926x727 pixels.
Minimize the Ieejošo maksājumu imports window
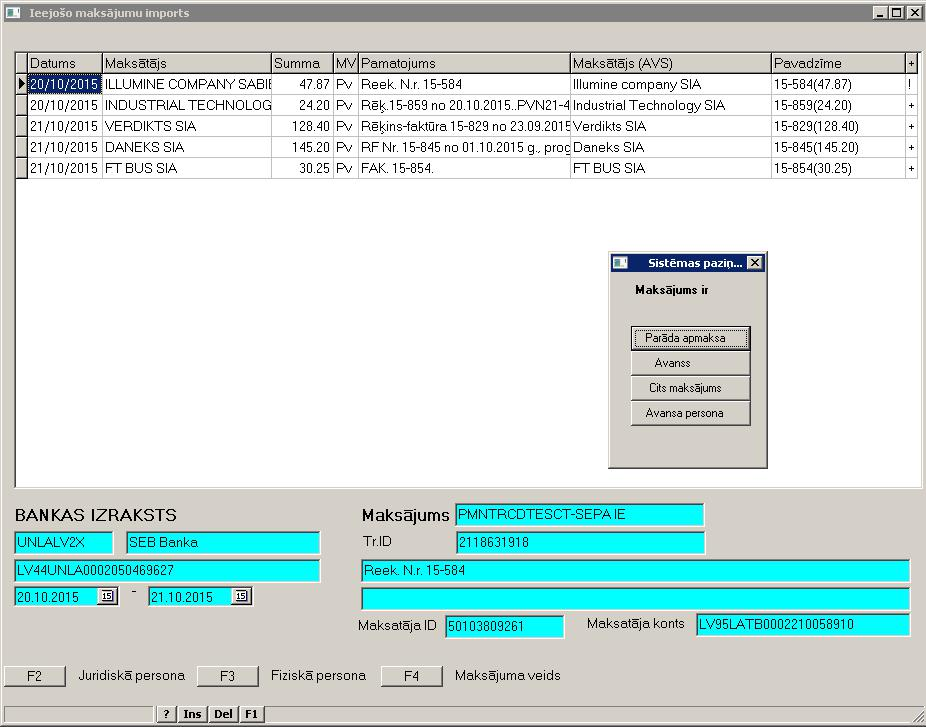click(881, 12)
